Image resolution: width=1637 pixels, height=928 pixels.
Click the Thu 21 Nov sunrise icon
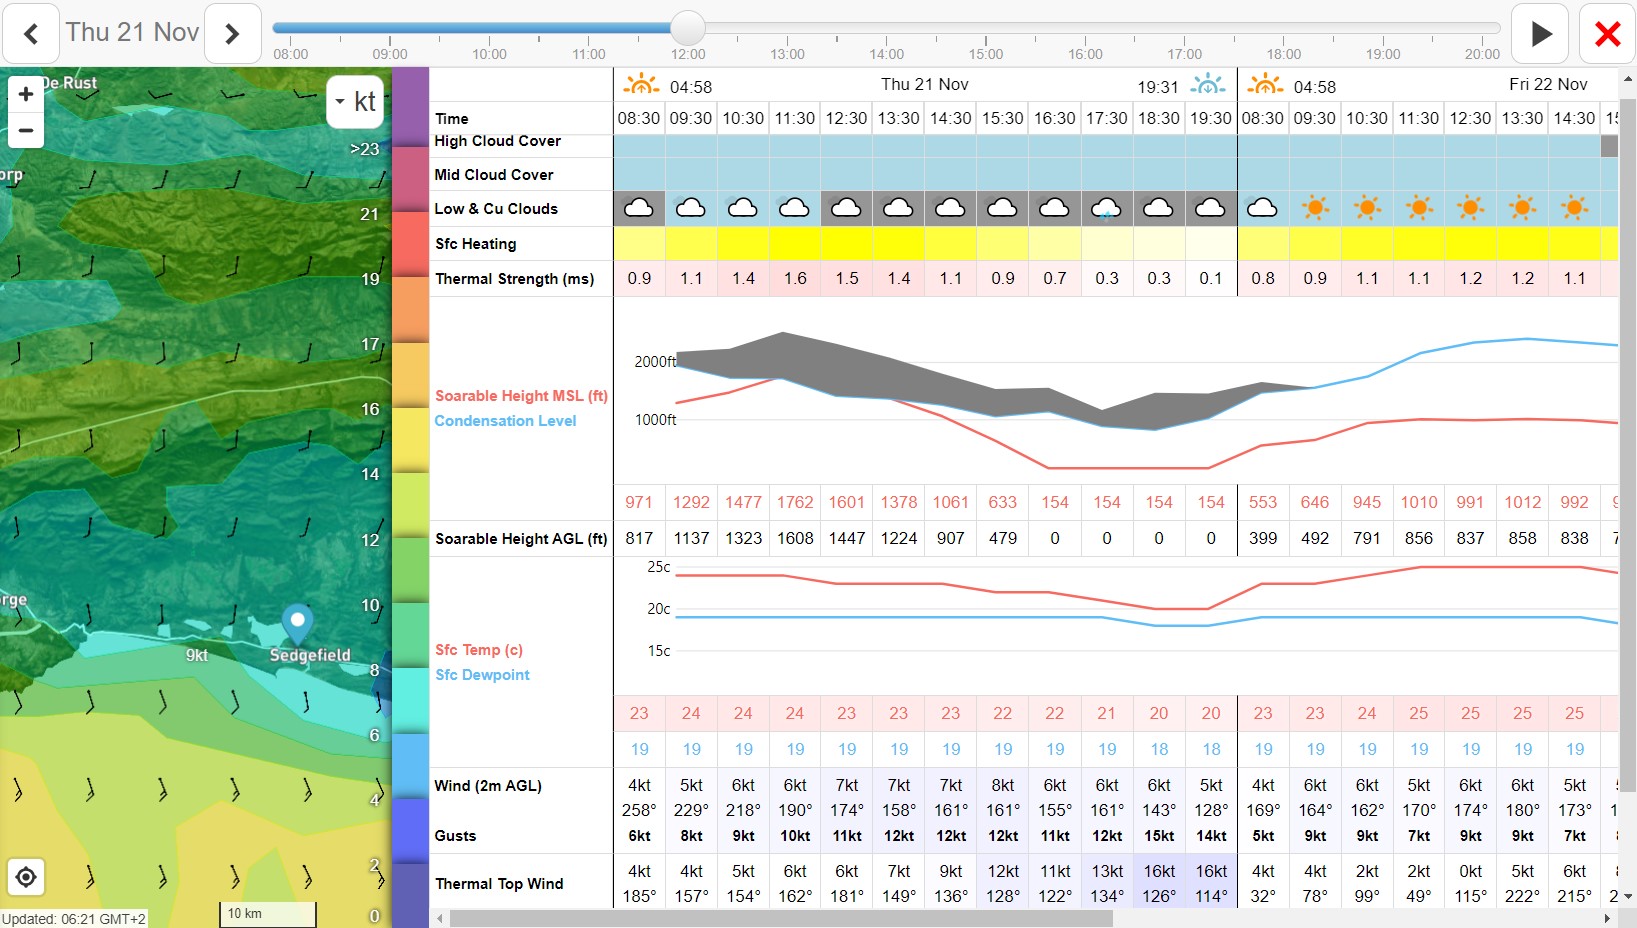click(641, 84)
